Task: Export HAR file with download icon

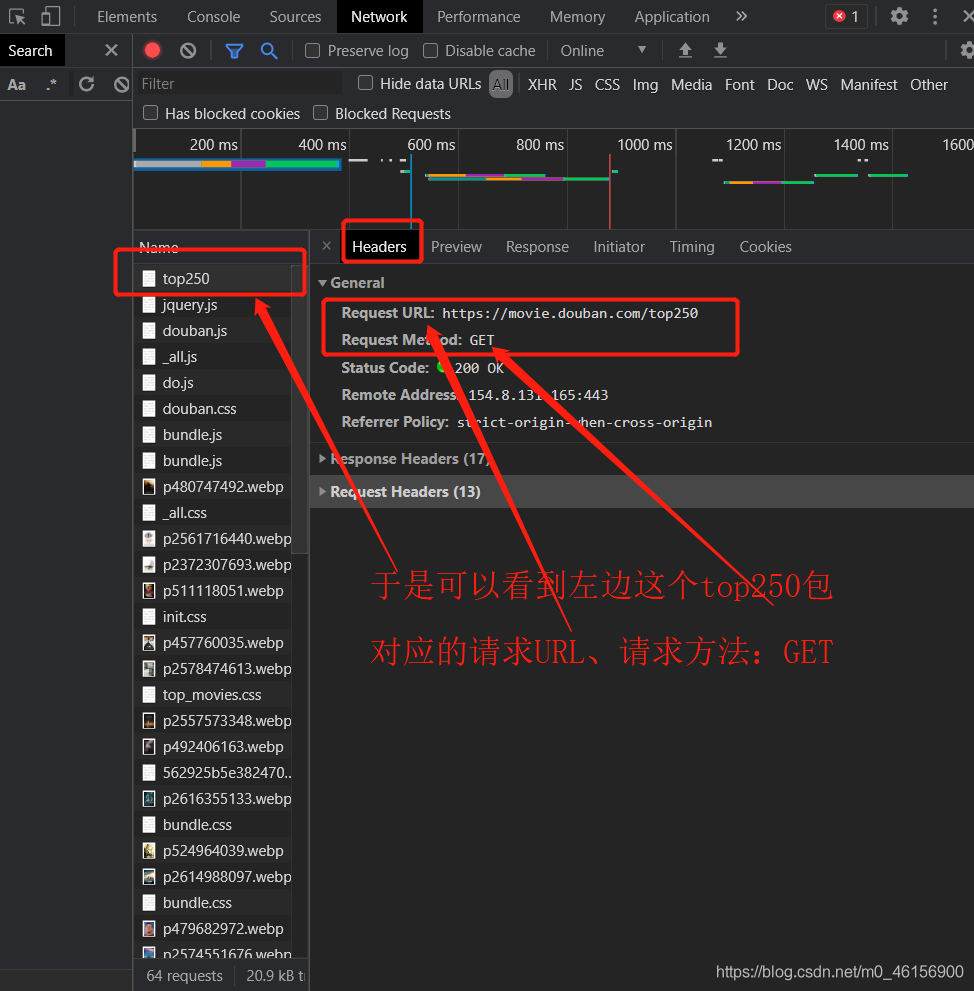Action: click(x=720, y=50)
